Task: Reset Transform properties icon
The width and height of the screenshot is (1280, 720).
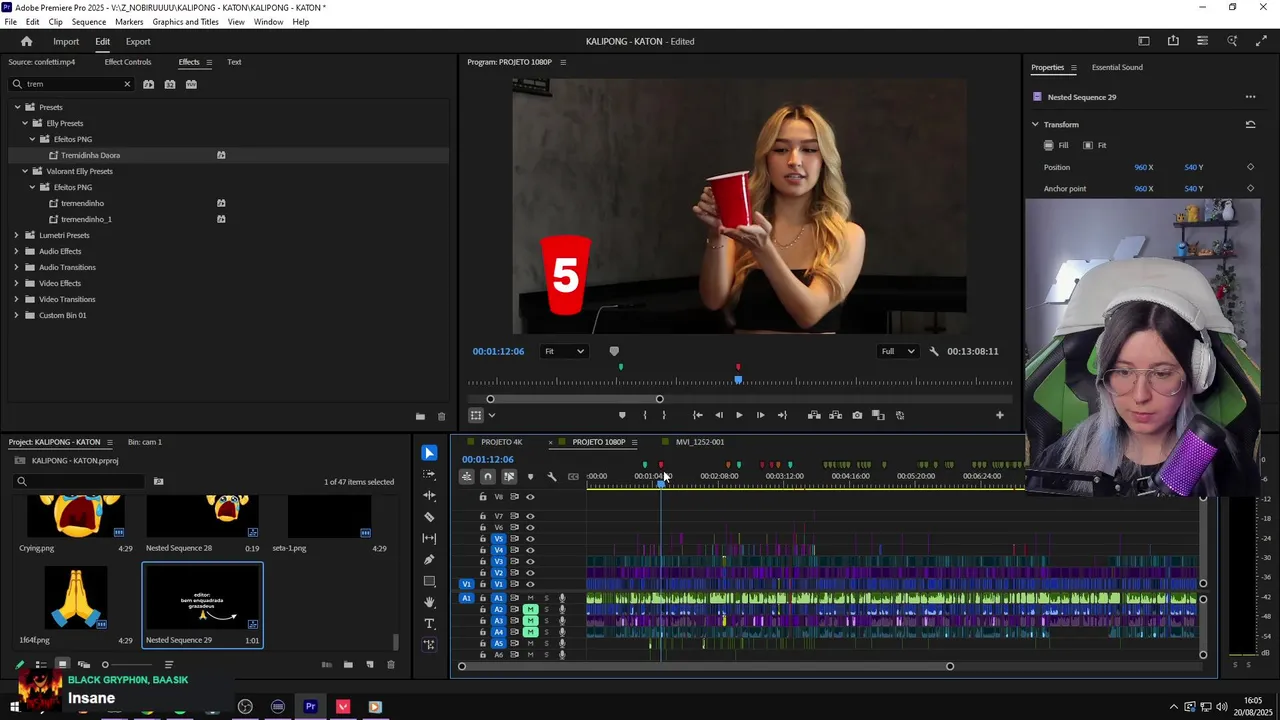Action: coord(1250,124)
